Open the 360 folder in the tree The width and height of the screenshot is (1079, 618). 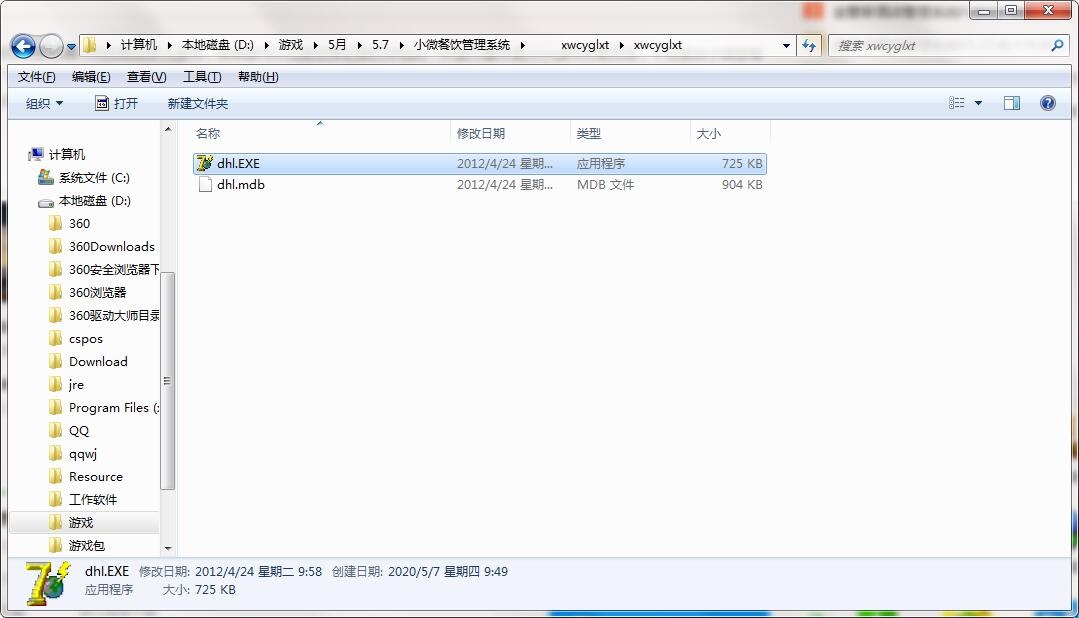[x=79, y=224]
